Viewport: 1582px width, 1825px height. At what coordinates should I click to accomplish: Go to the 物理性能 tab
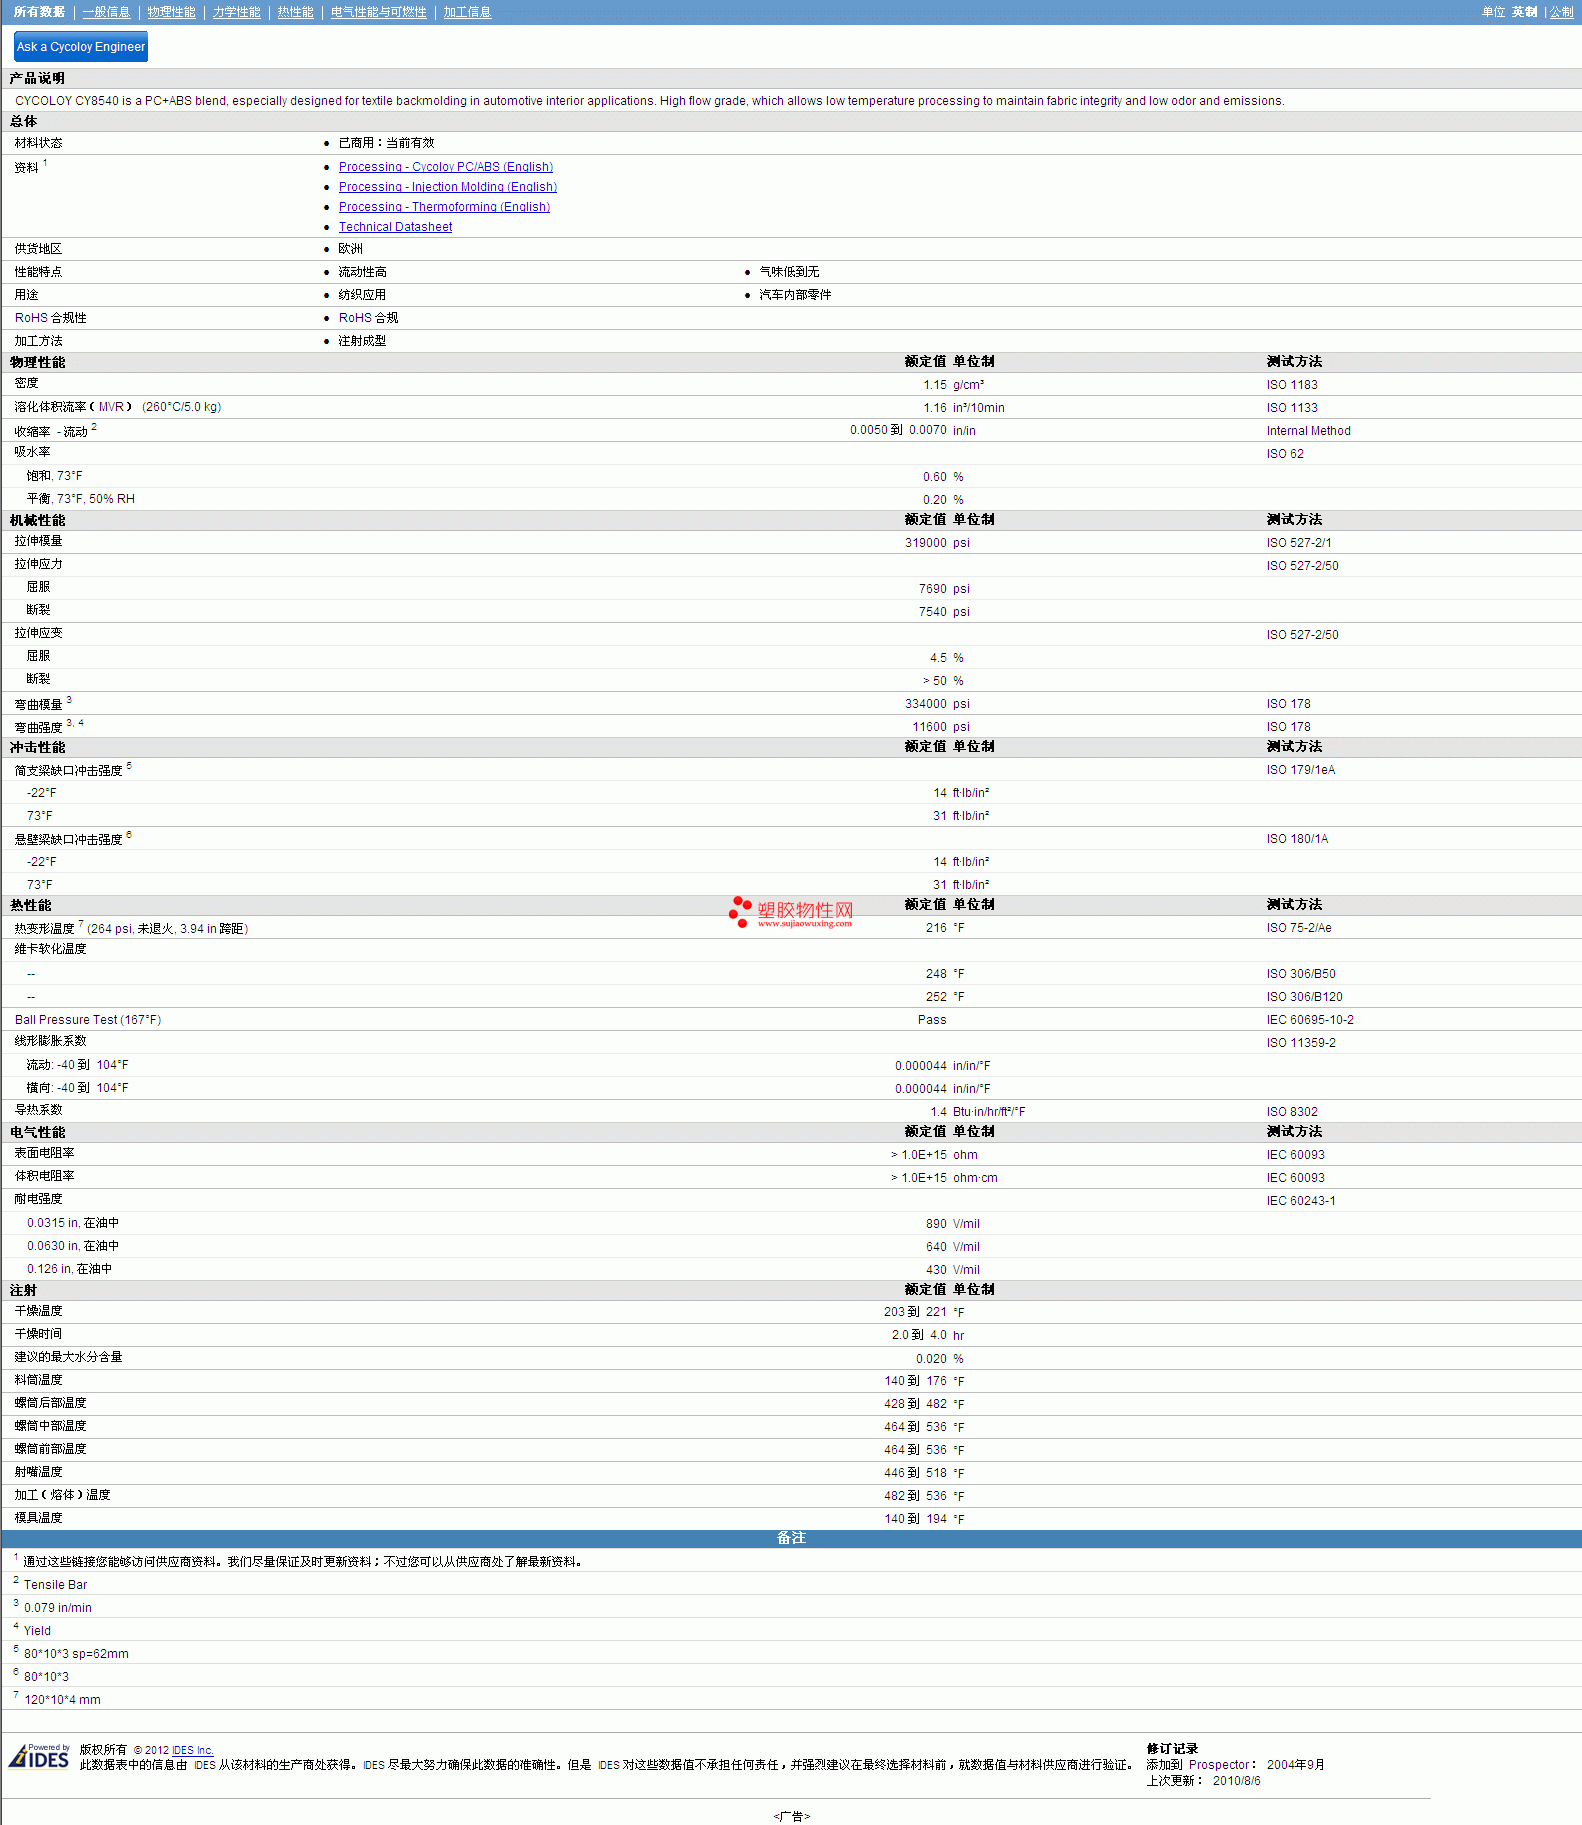coord(171,12)
